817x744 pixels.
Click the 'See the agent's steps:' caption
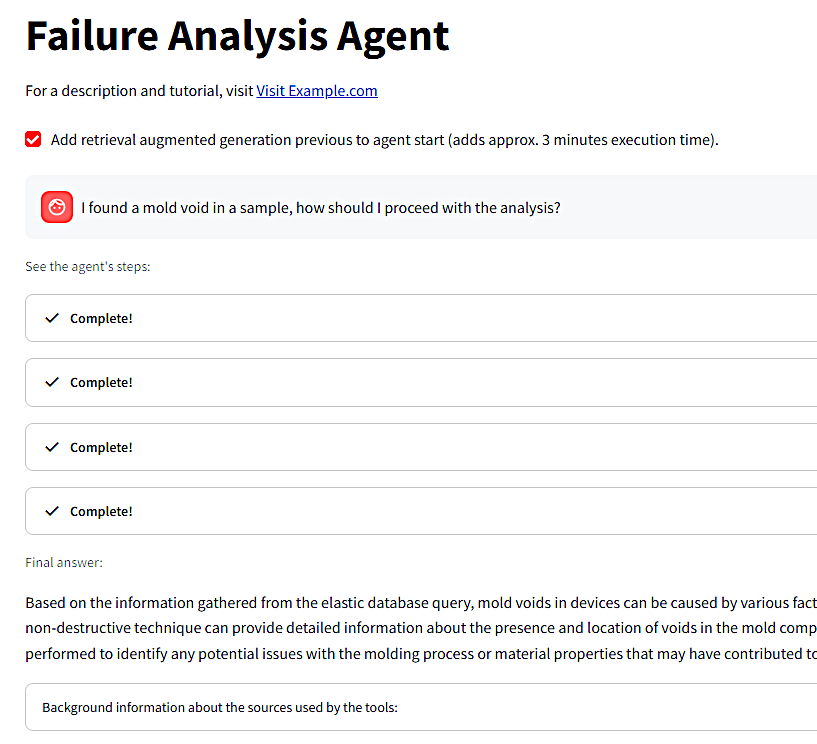(x=88, y=267)
